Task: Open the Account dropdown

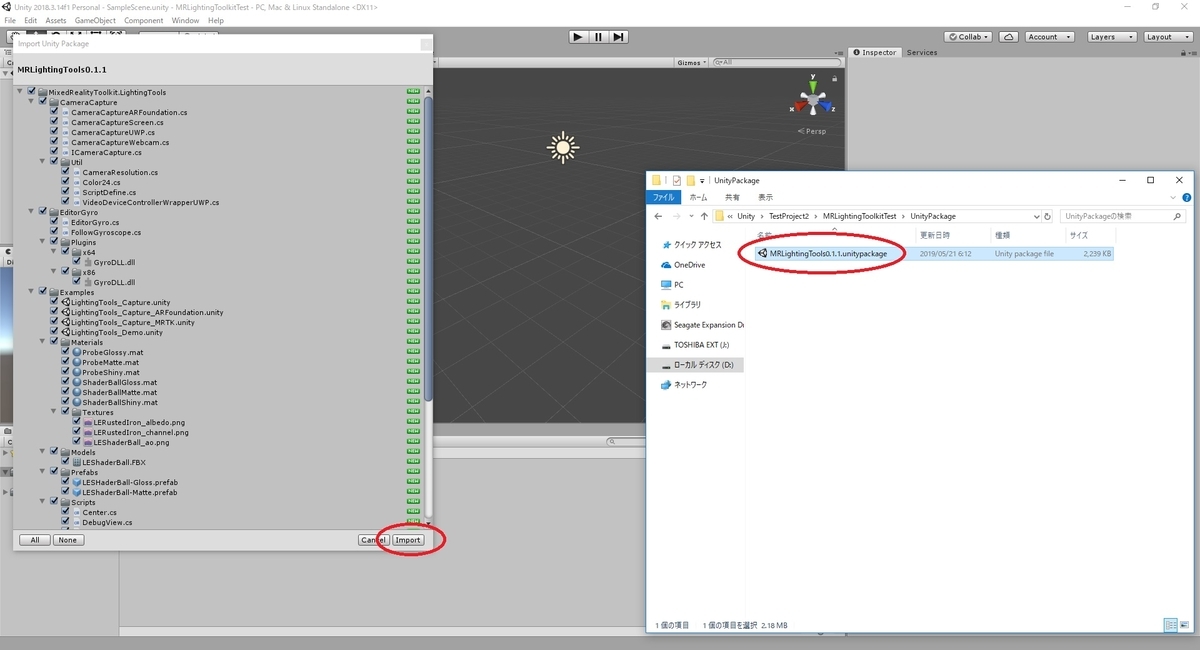Action: pos(1049,37)
